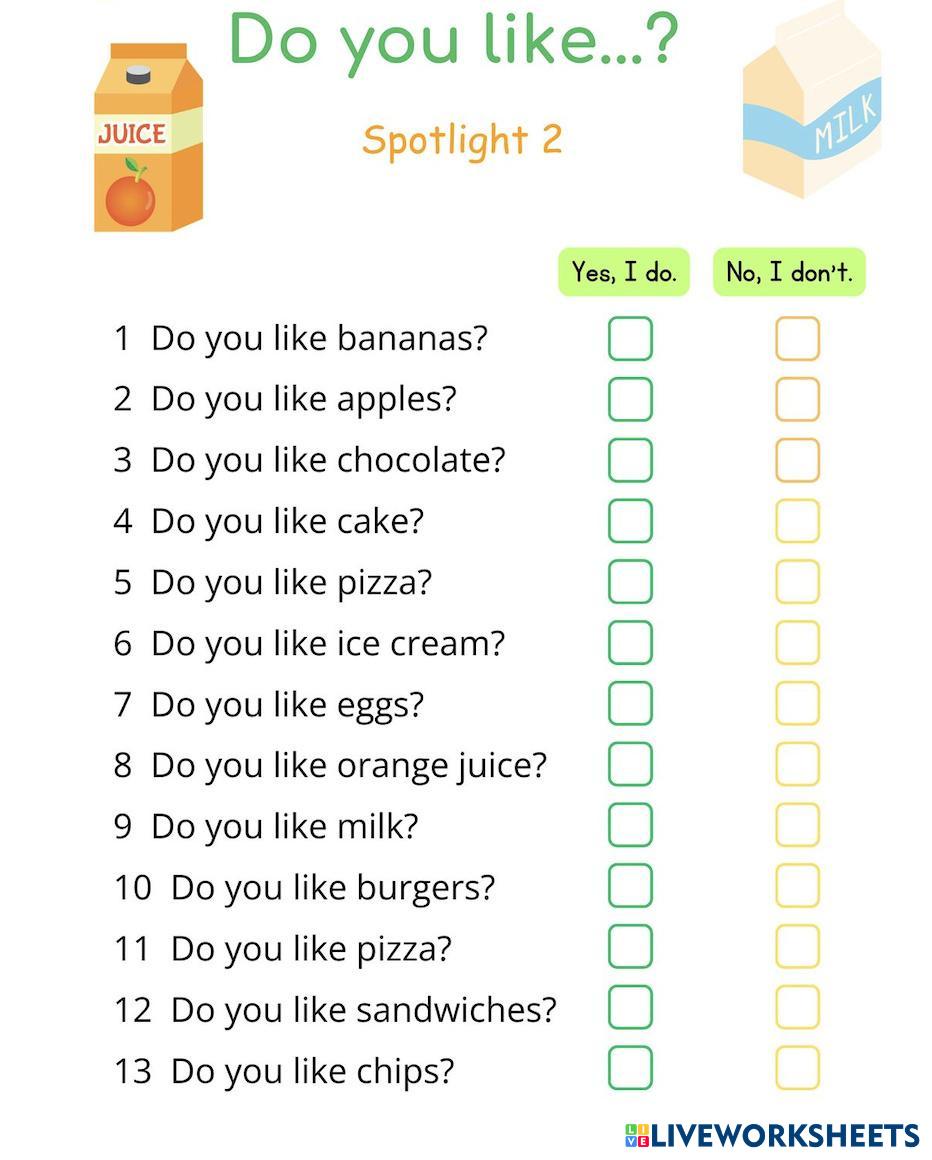932x1160 pixels.
Task: Tick 'No, I don't' for ice cream
Action: pos(797,643)
